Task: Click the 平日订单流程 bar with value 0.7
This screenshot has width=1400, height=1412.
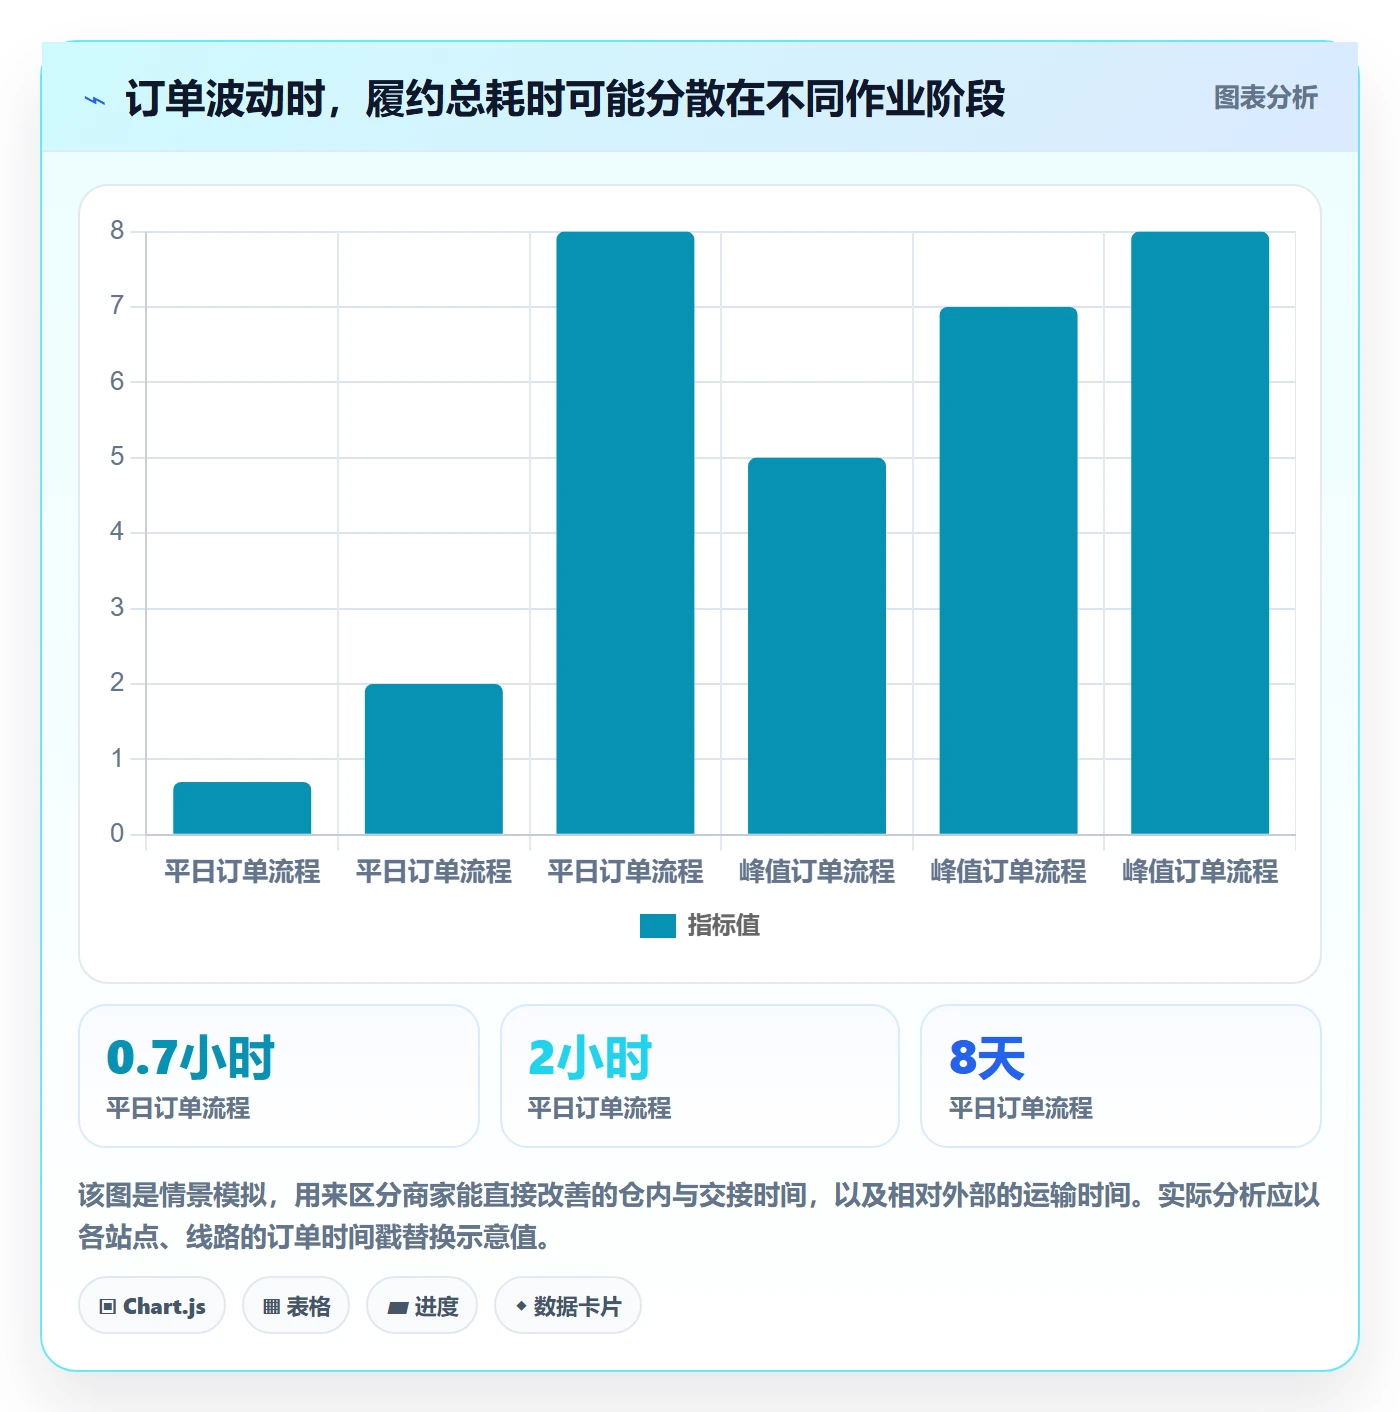Action: click(x=242, y=808)
